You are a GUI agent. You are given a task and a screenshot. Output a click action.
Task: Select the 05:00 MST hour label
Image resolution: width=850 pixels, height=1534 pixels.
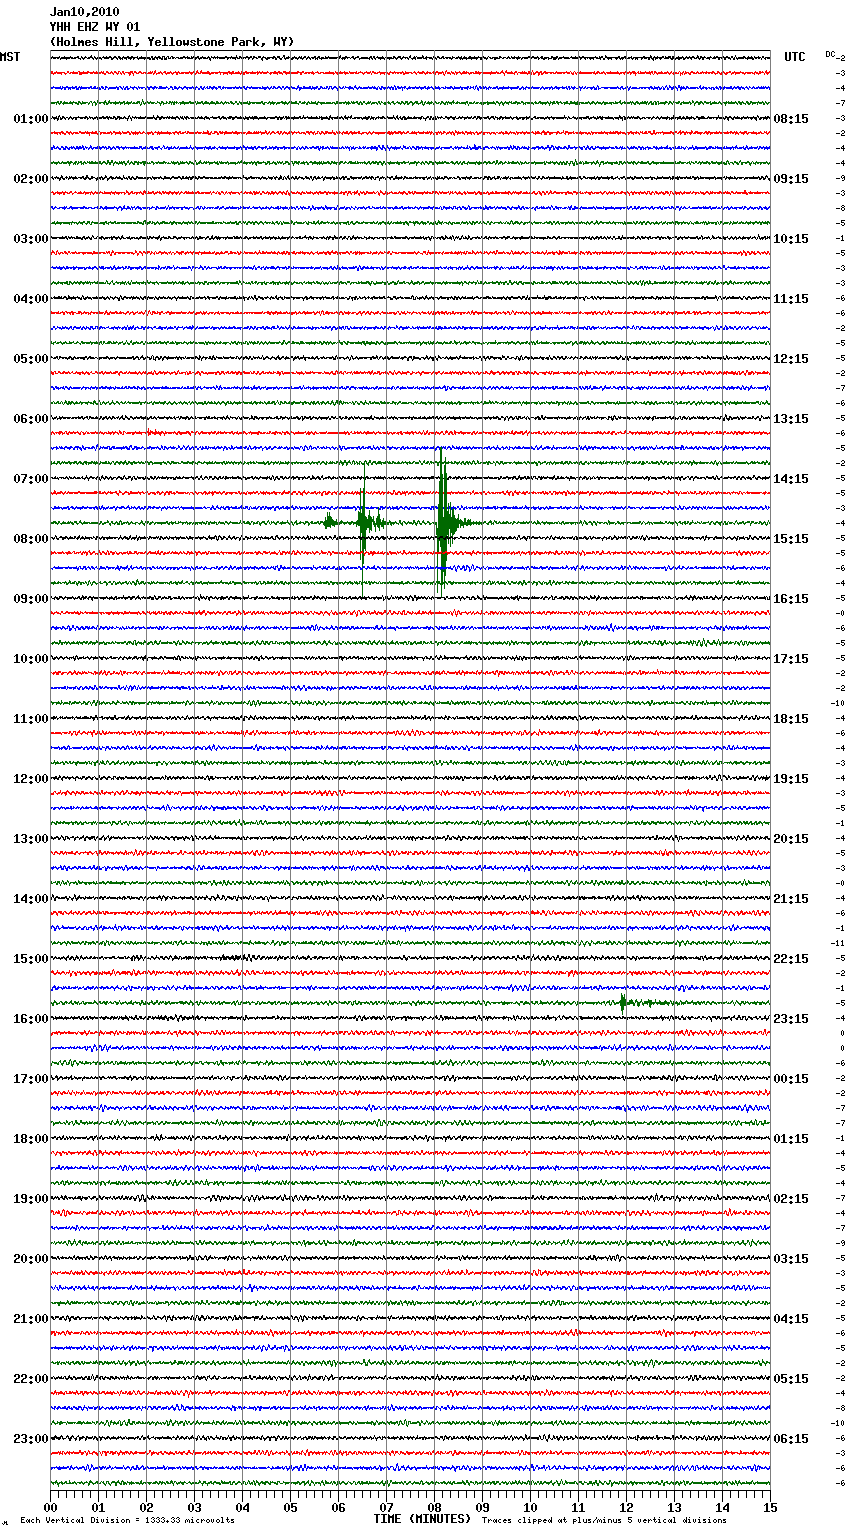pos(31,359)
